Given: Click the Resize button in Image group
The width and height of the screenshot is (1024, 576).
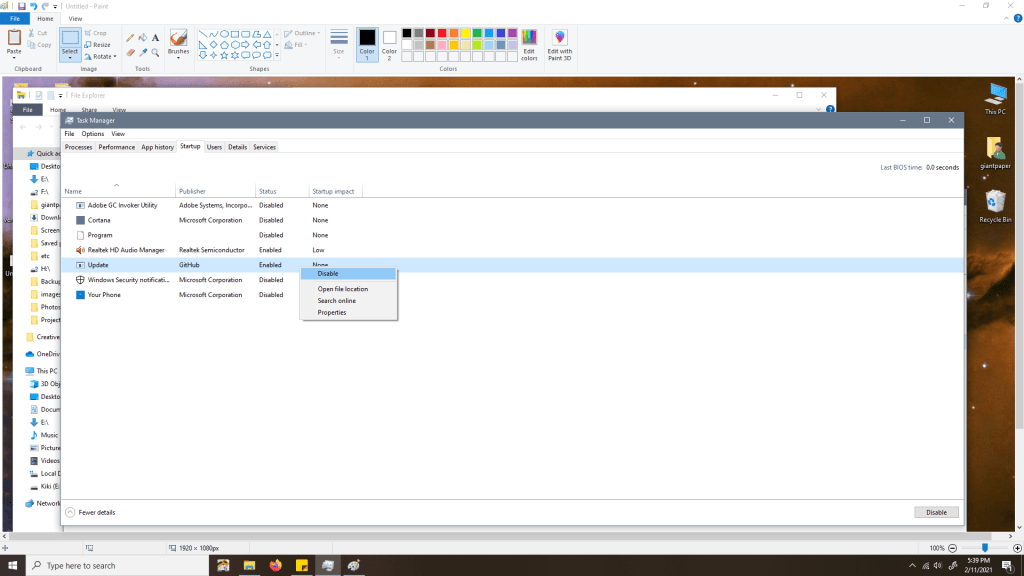Looking at the screenshot, I should click(97, 44).
